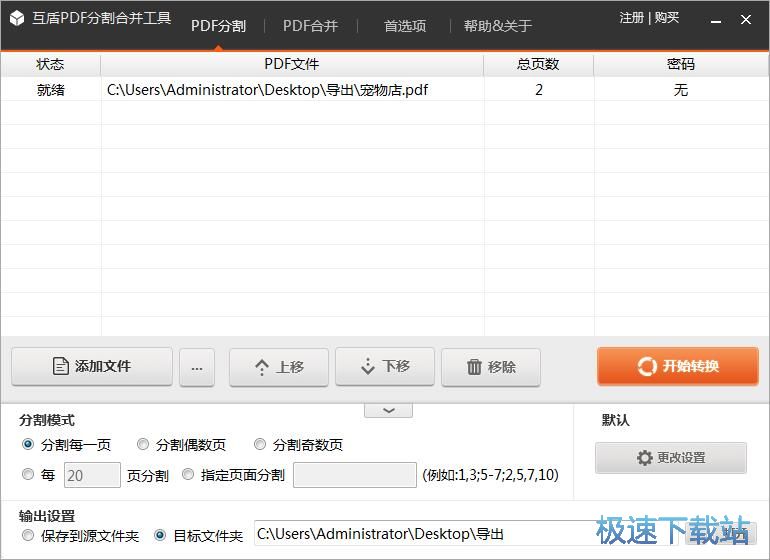Click the 密码 column header
Screen dimensions: 770x560
click(x=681, y=64)
